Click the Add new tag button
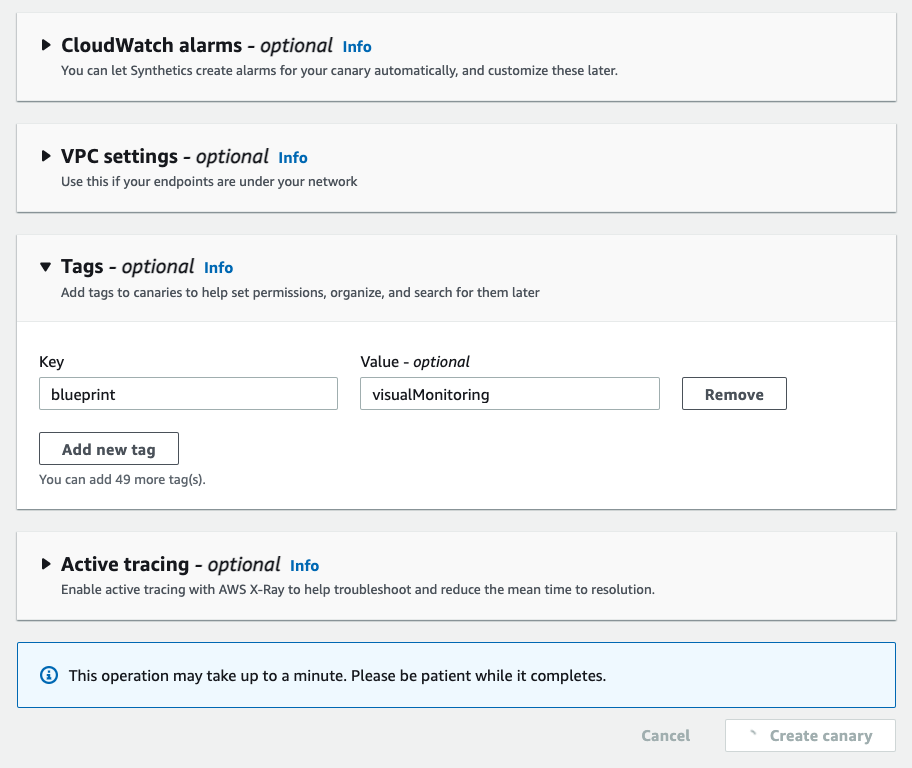 (108, 448)
